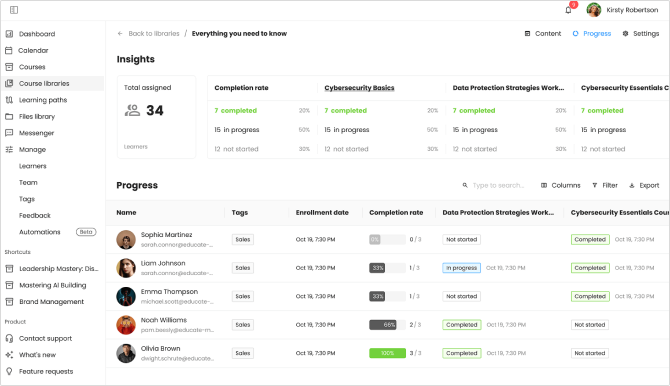Click the What's new sparkle icon
Image resolution: width=670 pixels, height=386 pixels.
[9, 355]
